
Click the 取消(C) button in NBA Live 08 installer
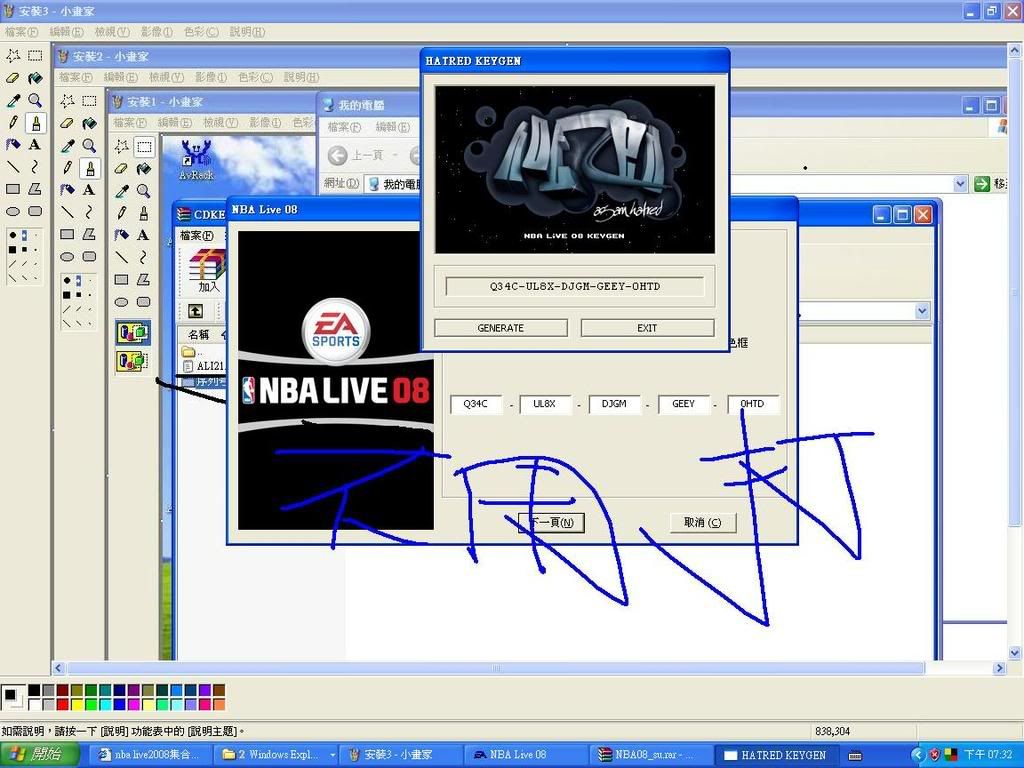pyautogui.click(x=703, y=522)
